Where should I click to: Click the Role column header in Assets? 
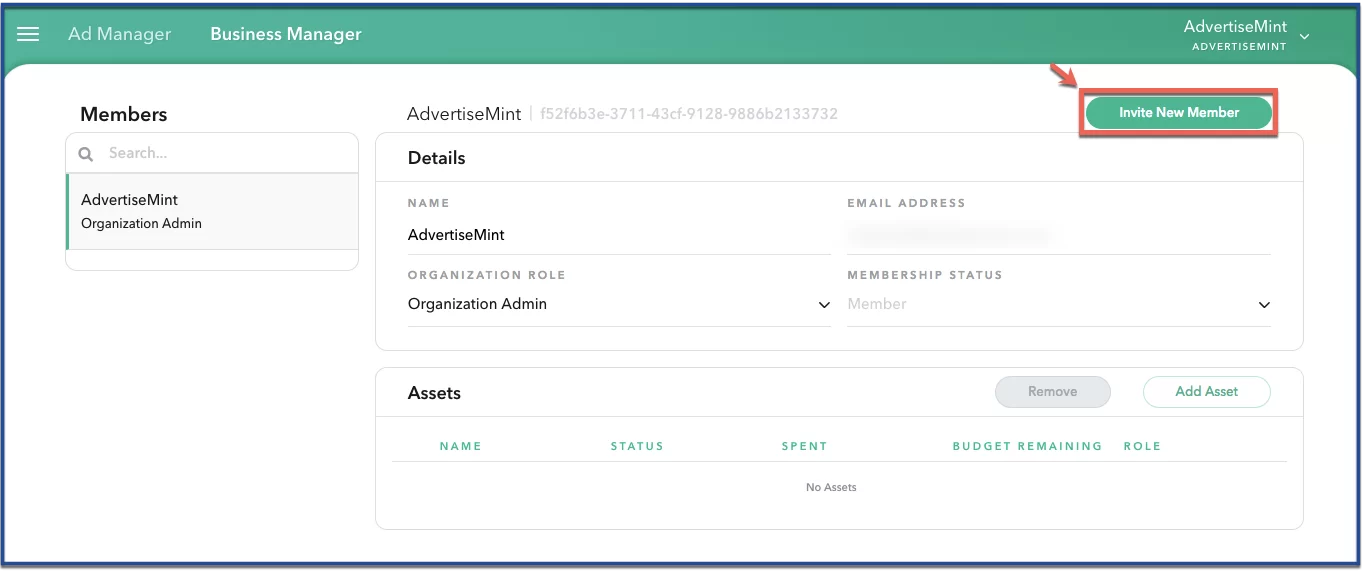pos(1141,446)
